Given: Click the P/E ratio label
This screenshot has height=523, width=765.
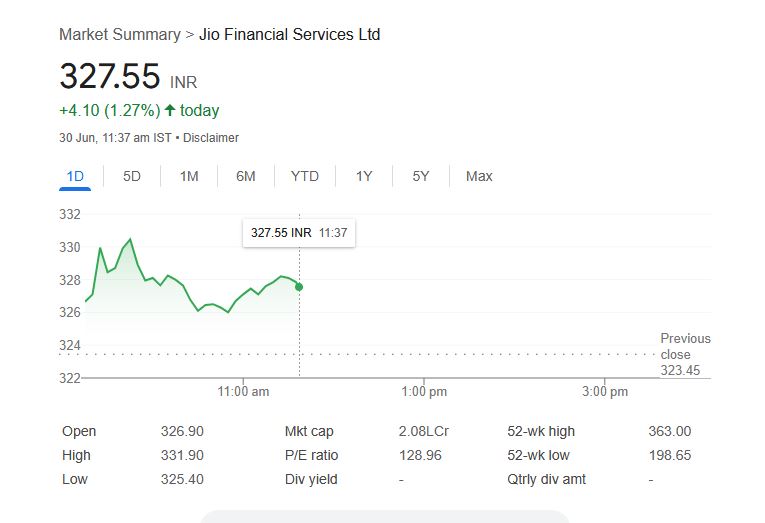Looking at the screenshot, I should pyautogui.click(x=312, y=456).
